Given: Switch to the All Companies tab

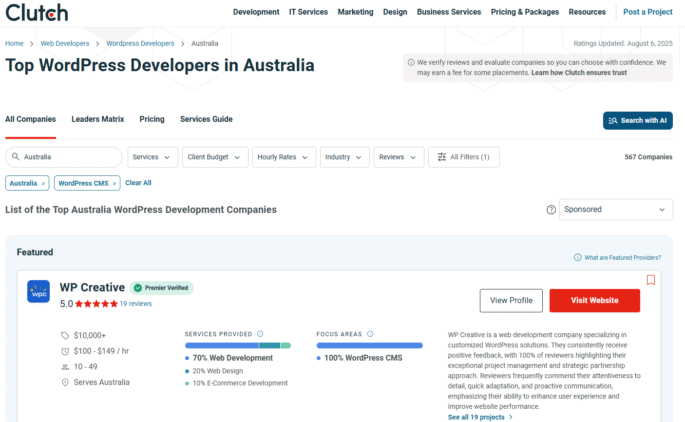Looking at the screenshot, I should pos(31,119).
